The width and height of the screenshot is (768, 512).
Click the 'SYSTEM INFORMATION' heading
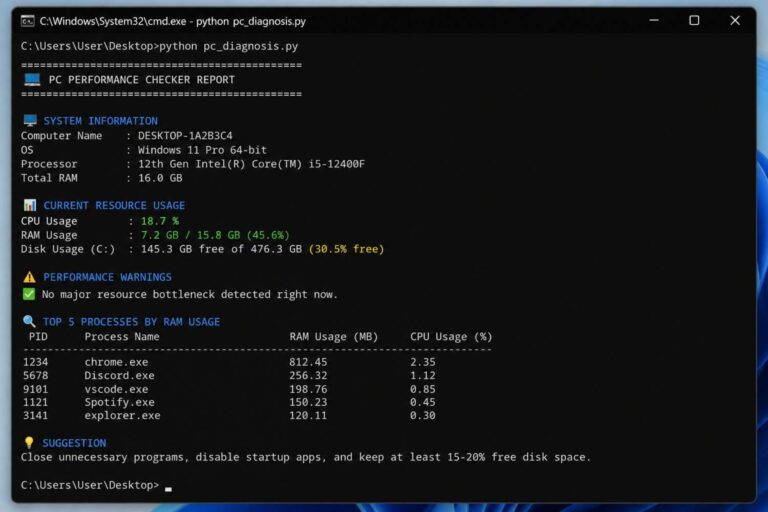coord(100,121)
